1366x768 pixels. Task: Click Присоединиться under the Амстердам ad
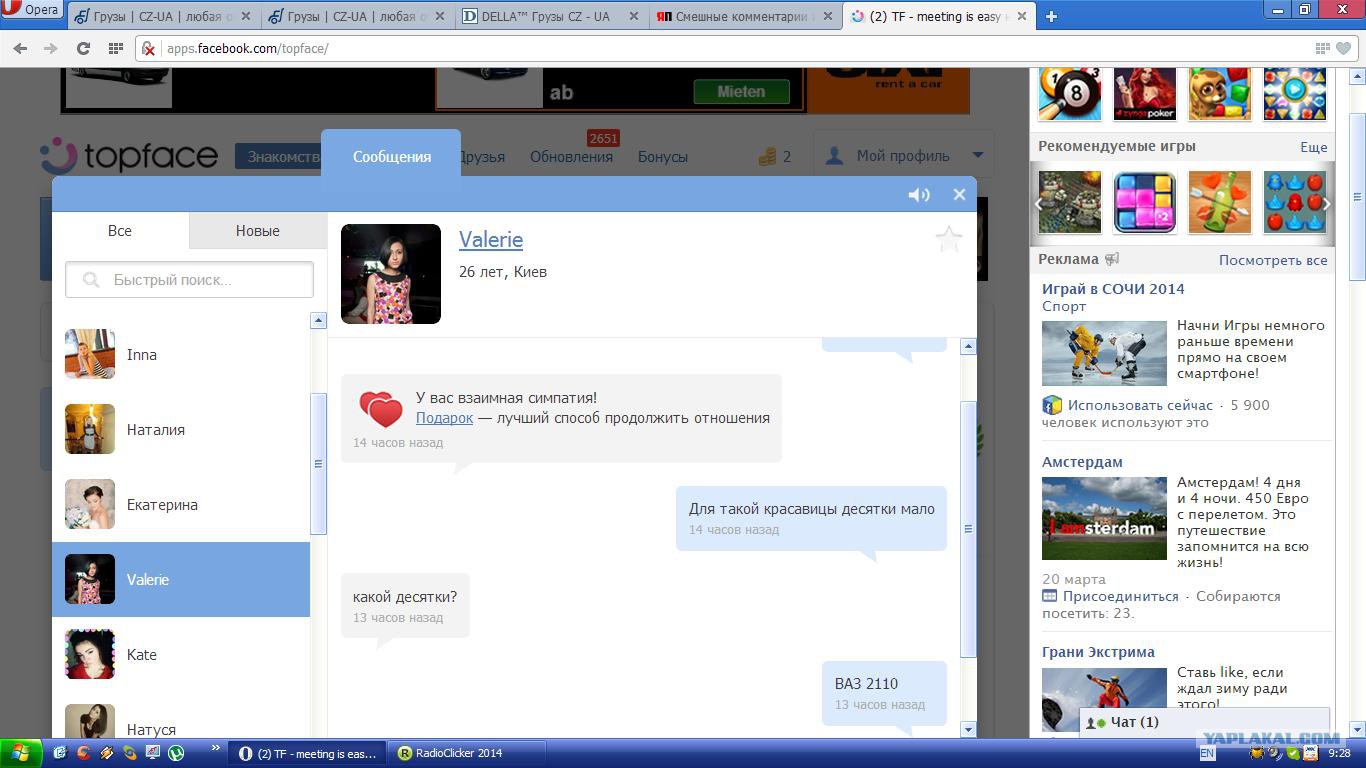click(1121, 596)
